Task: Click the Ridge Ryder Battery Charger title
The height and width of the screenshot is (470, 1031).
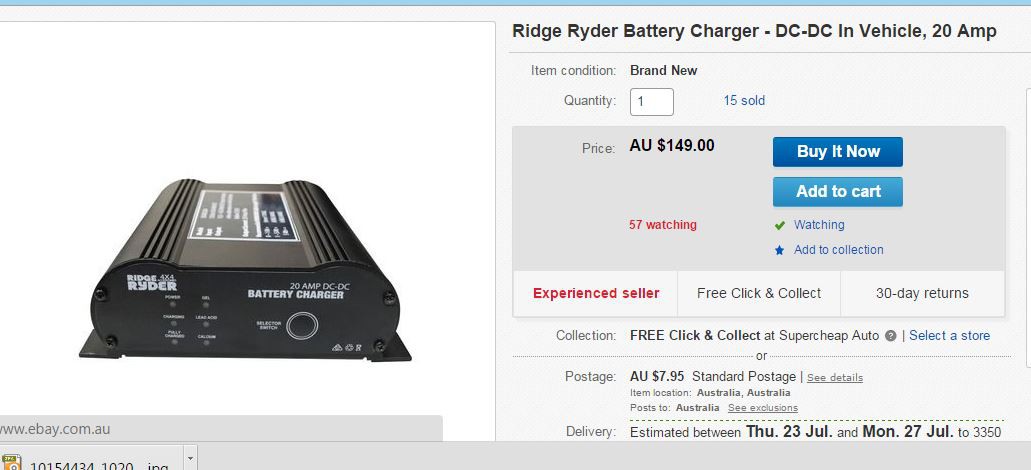Action: pyautogui.click(x=754, y=31)
